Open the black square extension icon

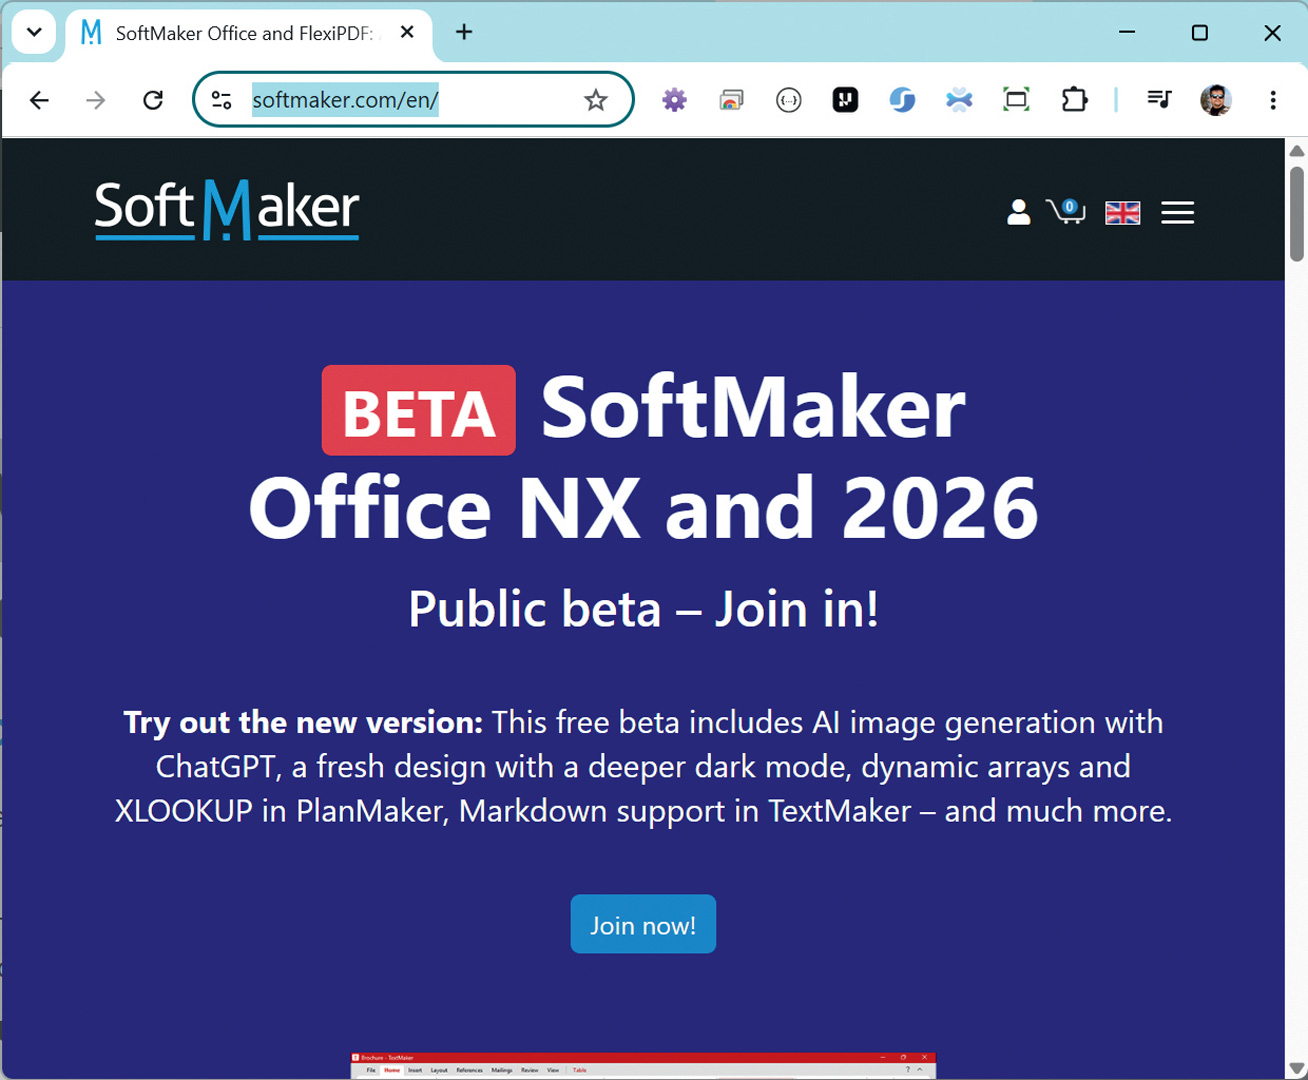click(x=846, y=100)
